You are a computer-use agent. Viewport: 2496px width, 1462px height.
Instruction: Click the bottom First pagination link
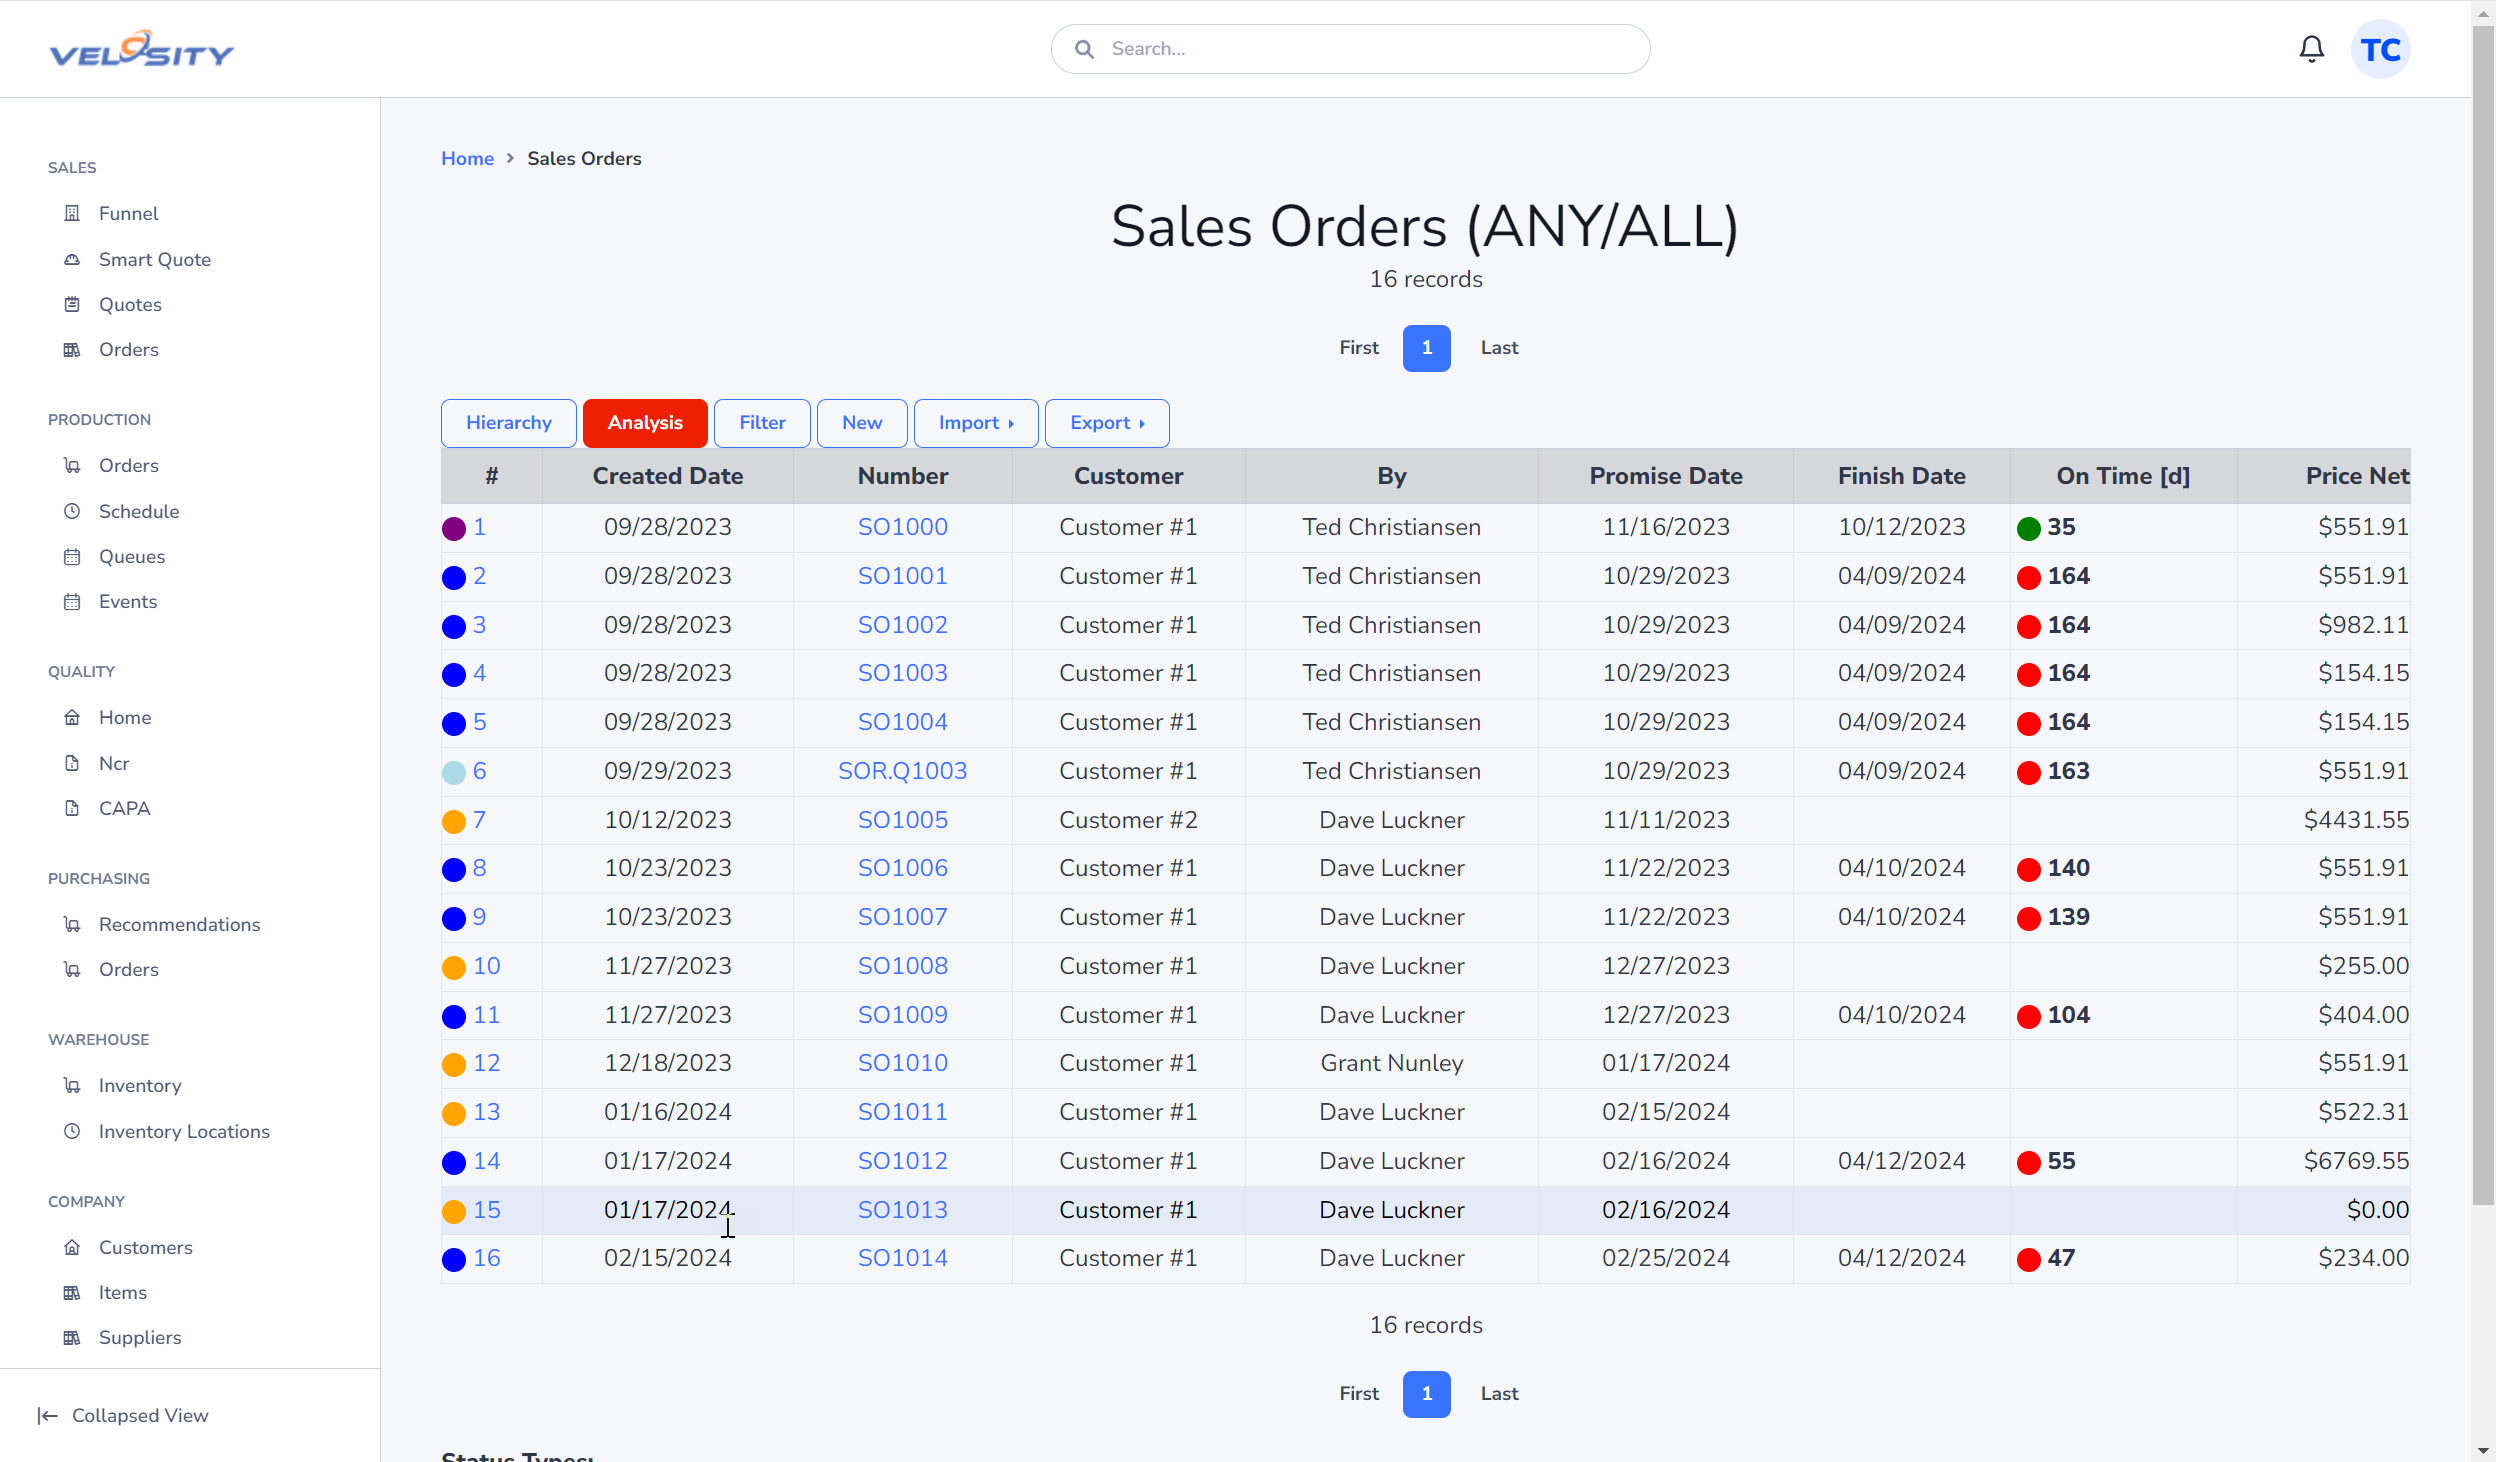point(1358,1394)
